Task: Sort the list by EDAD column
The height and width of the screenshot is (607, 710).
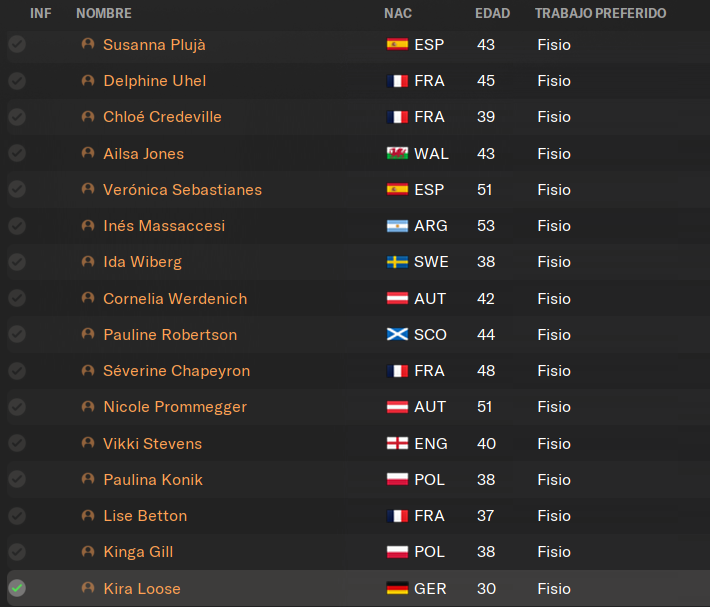Action: tap(492, 13)
